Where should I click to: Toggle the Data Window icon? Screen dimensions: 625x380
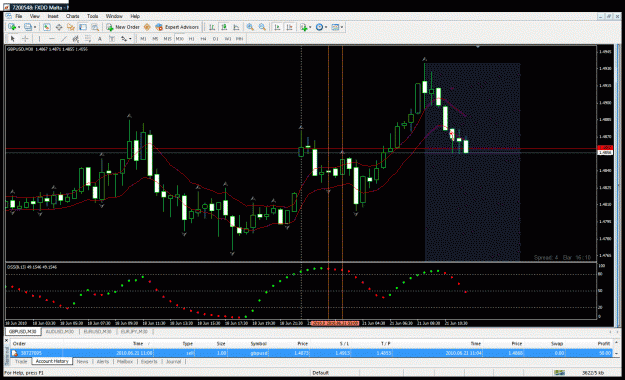[59, 27]
